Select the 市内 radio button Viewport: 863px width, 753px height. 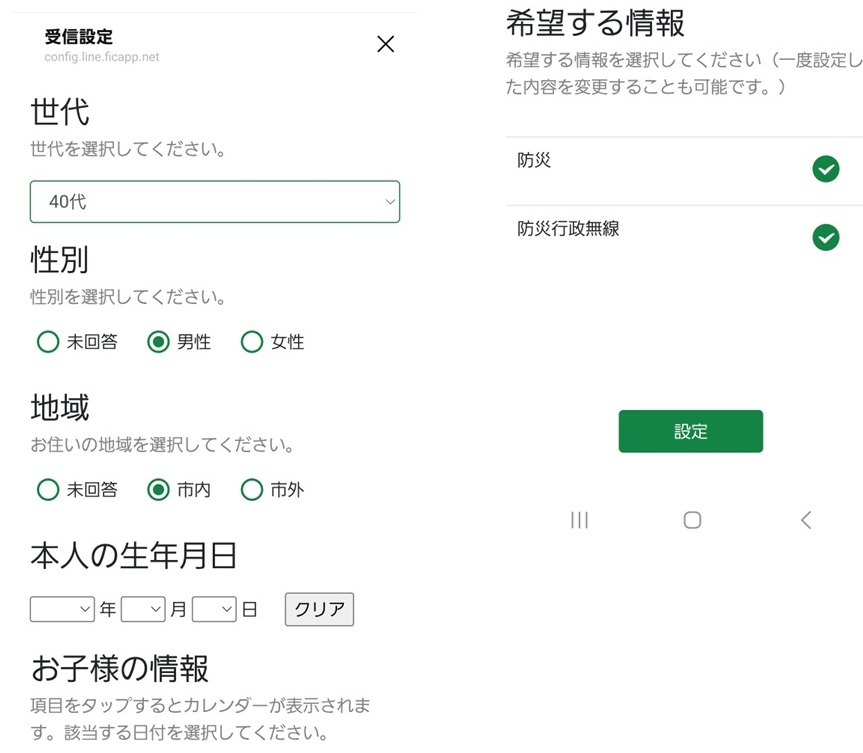[158, 489]
